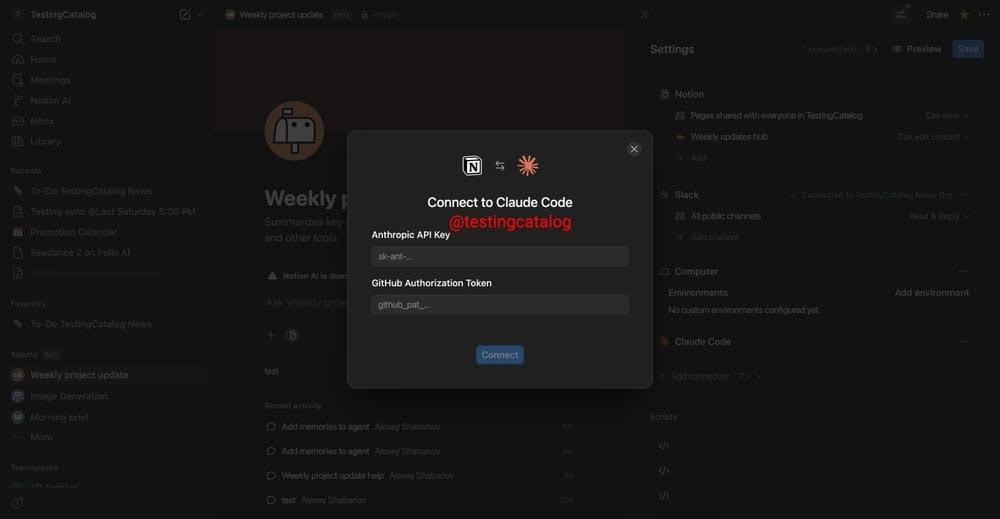
Task: Click the Save button in Settings
Action: 967,49
